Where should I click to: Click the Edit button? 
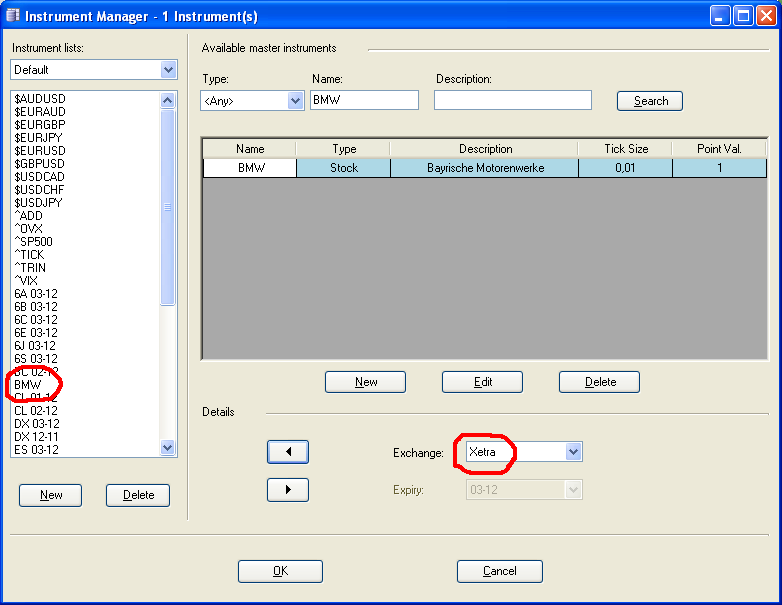pos(482,382)
